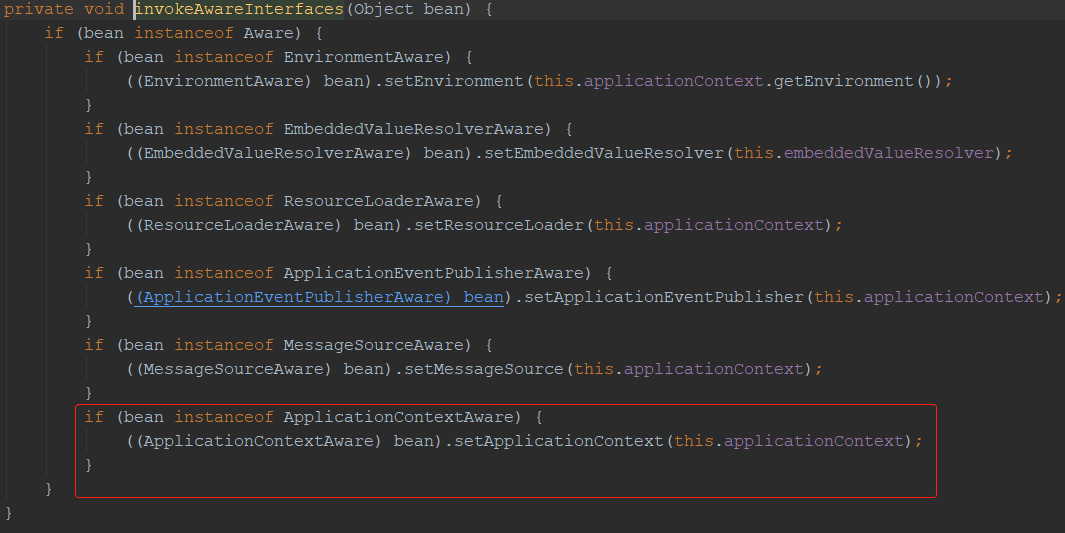Click the embeddedValueResolver field reference

[x=888, y=153]
